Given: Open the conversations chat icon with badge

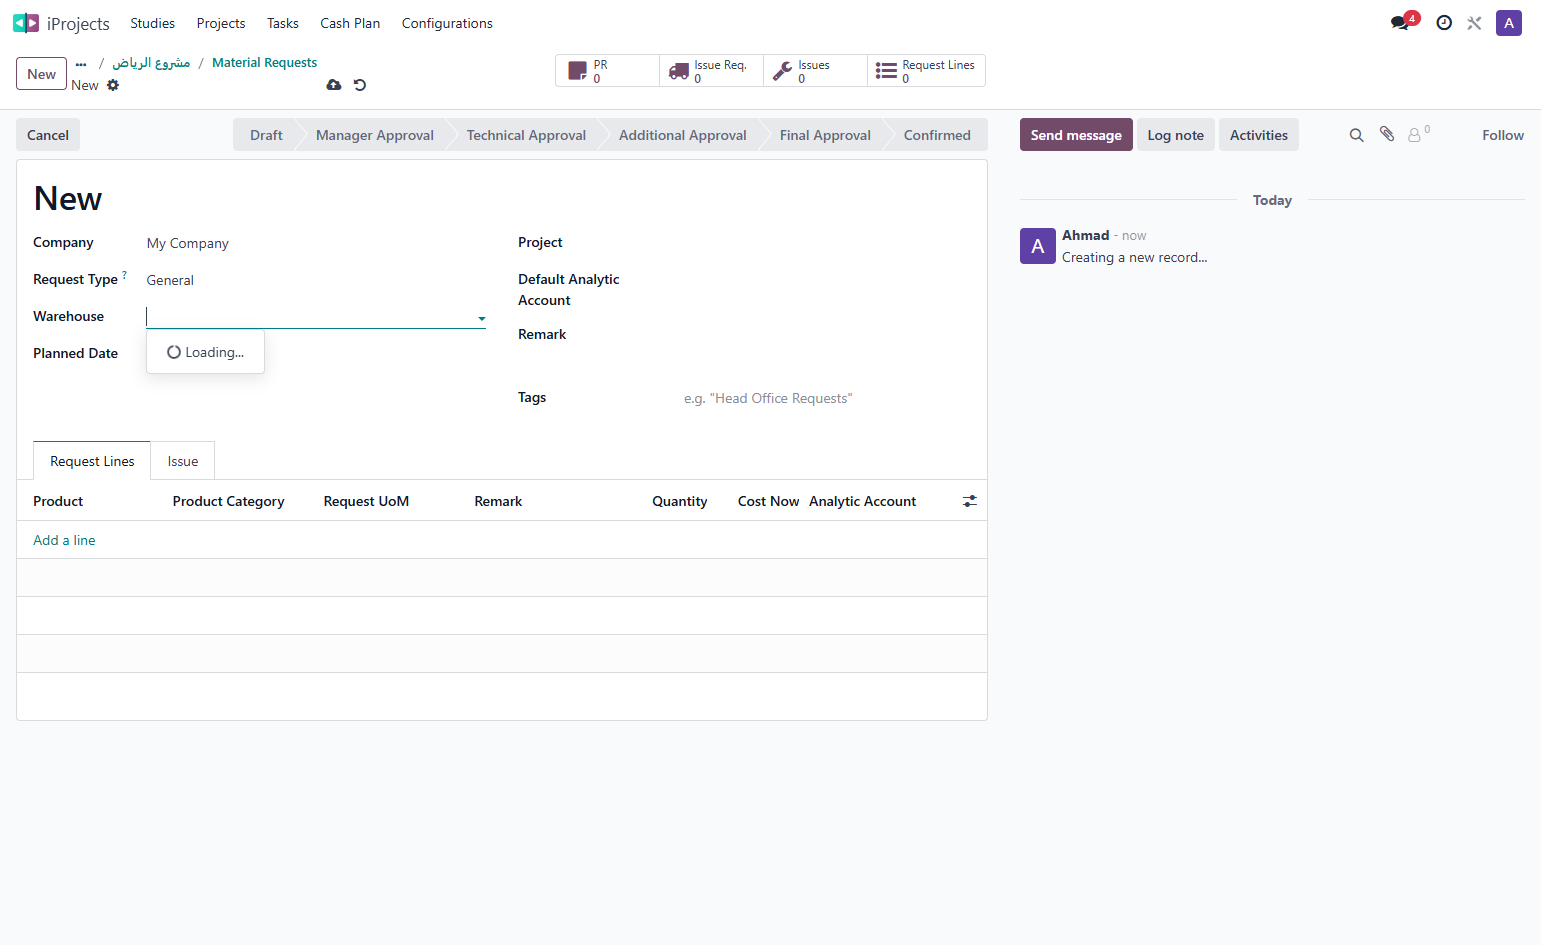Looking at the screenshot, I should tap(1401, 23).
